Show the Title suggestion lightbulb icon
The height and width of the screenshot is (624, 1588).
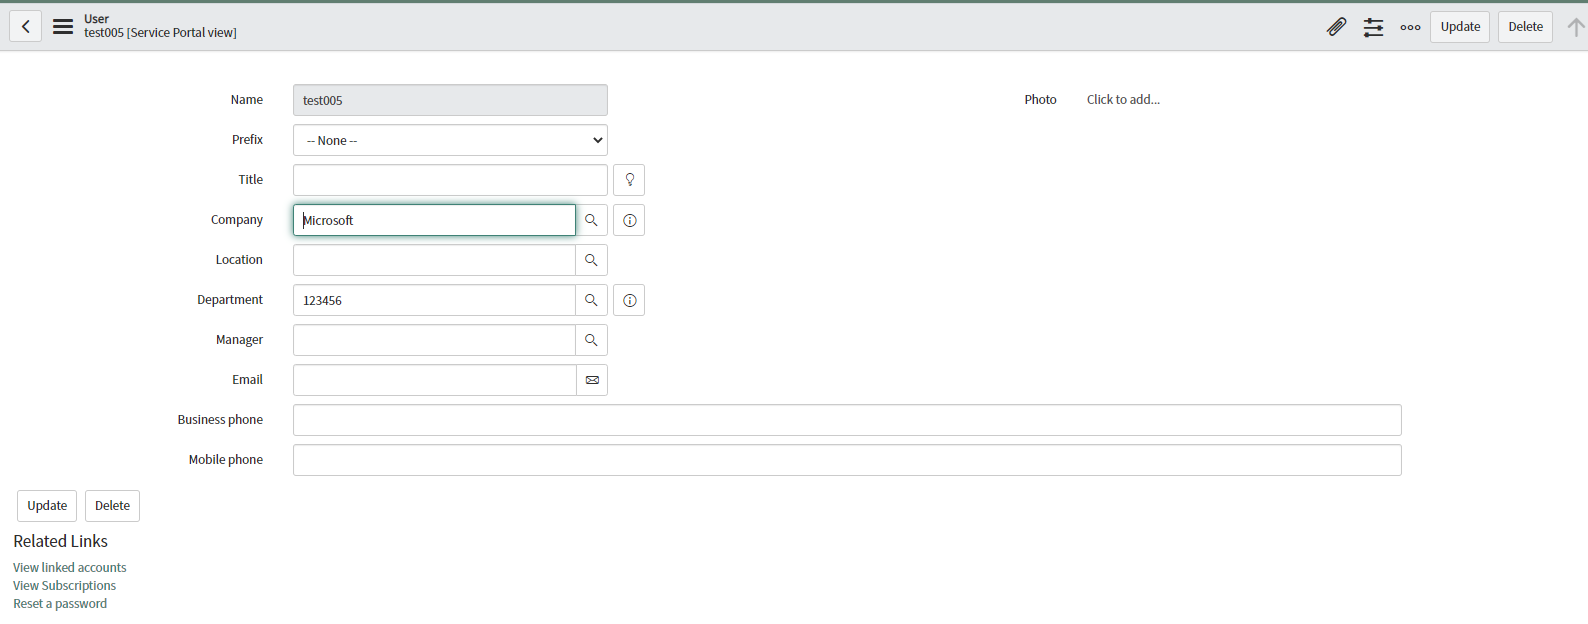click(x=629, y=180)
